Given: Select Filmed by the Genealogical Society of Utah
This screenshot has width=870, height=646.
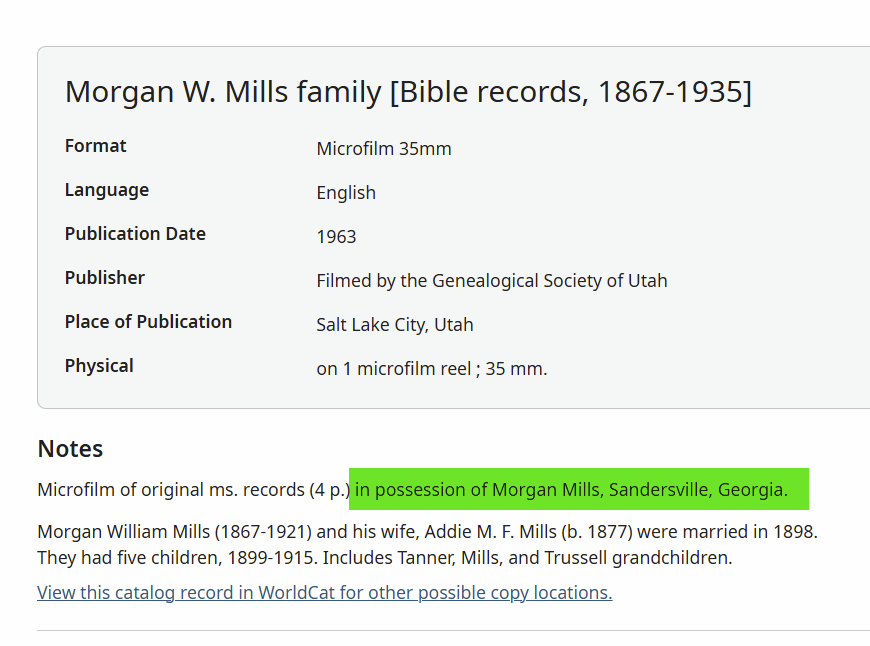Looking at the screenshot, I should [492, 281].
